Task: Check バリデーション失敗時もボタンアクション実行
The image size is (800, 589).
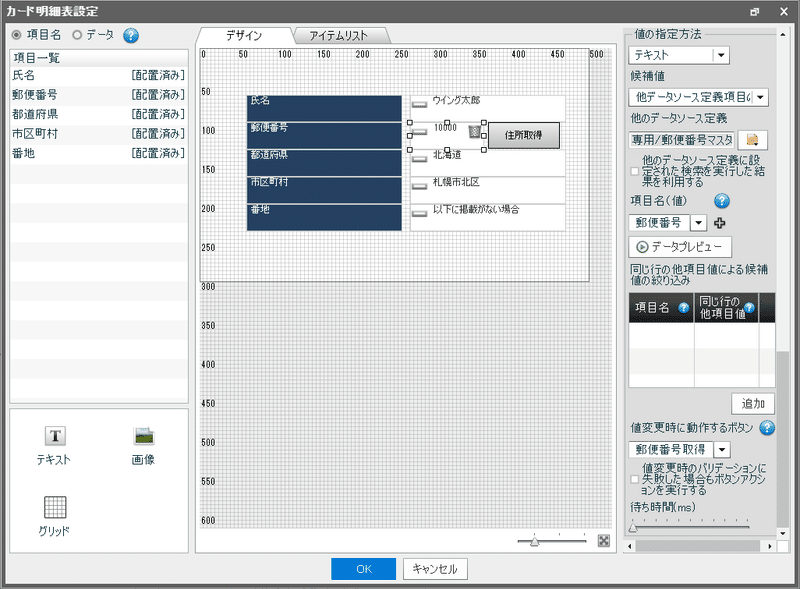Action: [x=634, y=478]
